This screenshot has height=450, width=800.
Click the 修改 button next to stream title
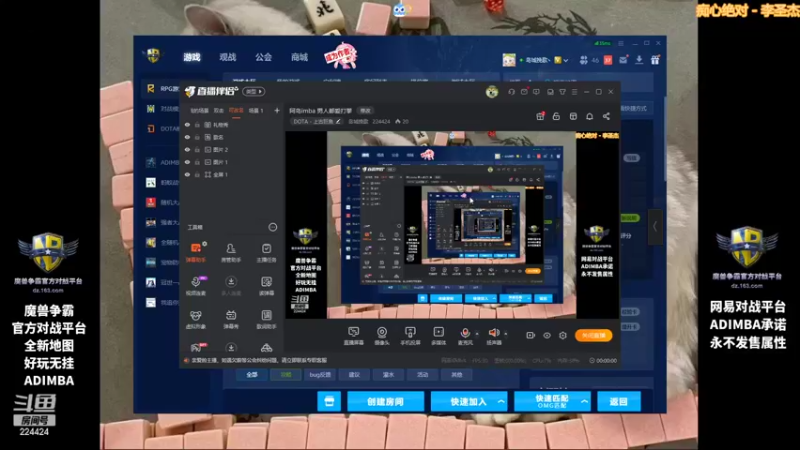click(365, 110)
